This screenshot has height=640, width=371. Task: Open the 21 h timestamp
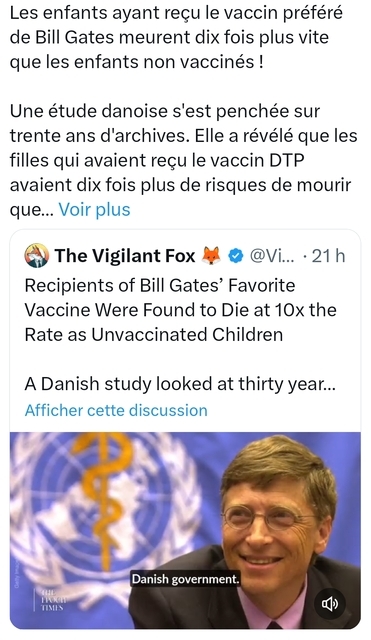point(328,256)
